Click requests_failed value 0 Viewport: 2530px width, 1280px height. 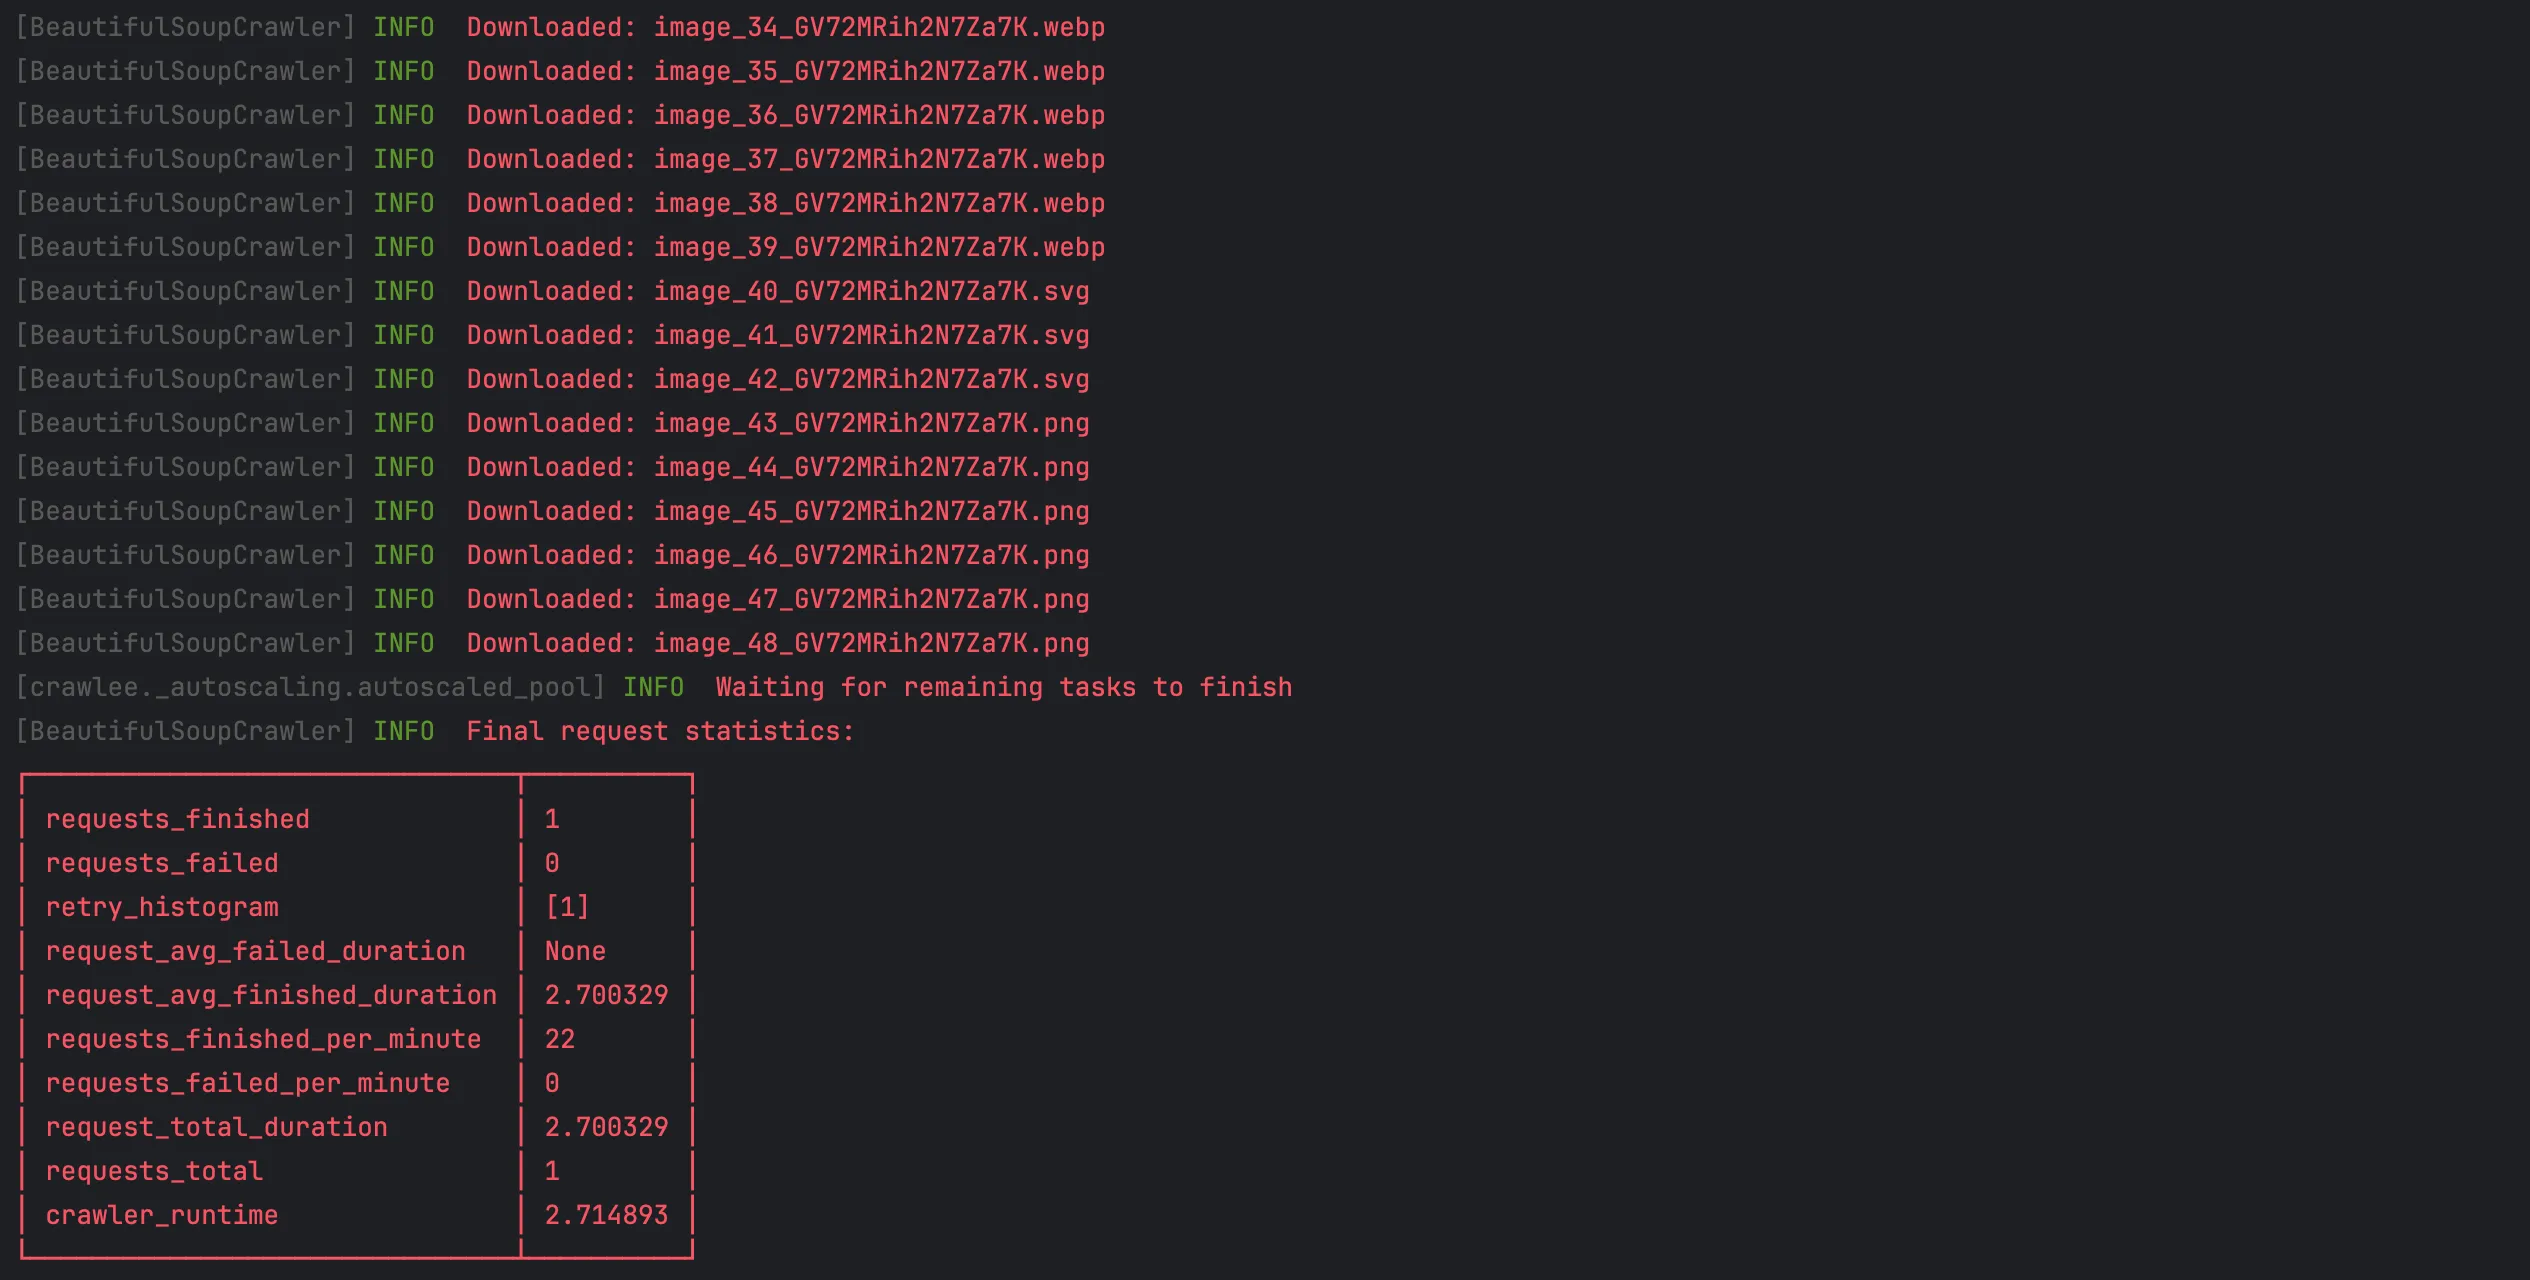[552, 863]
